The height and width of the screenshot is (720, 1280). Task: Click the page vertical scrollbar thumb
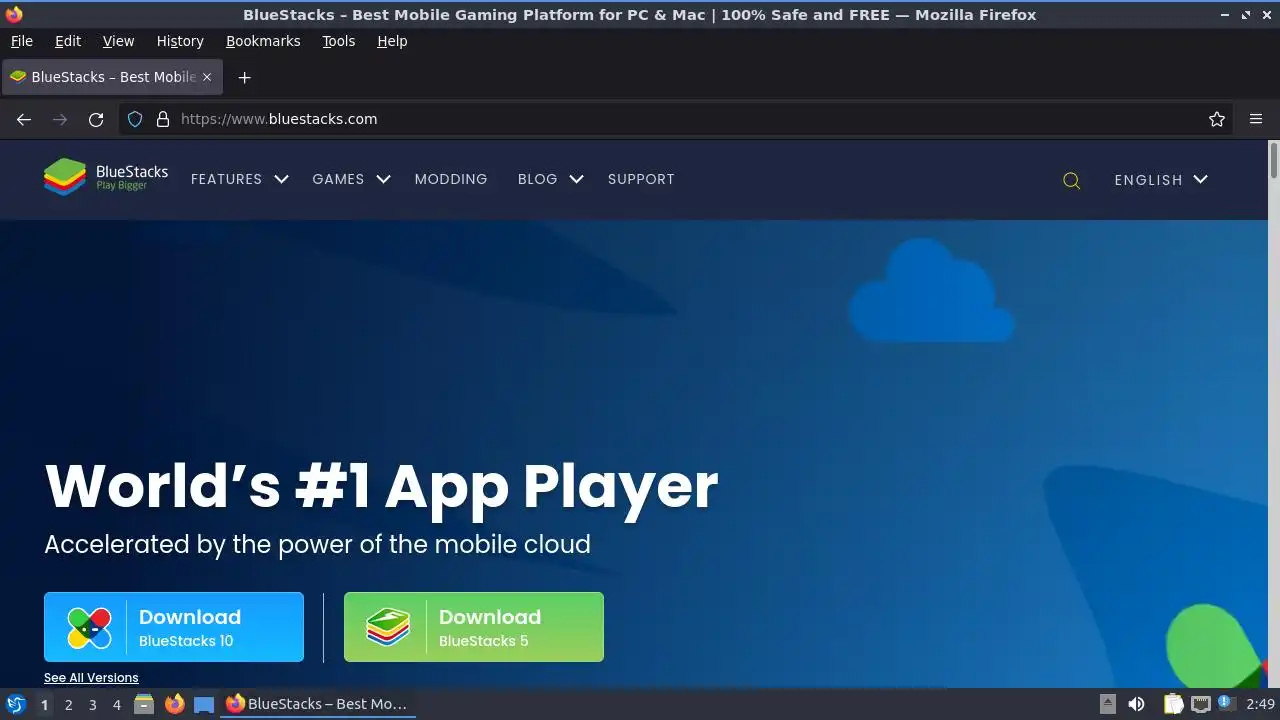[1273, 161]
